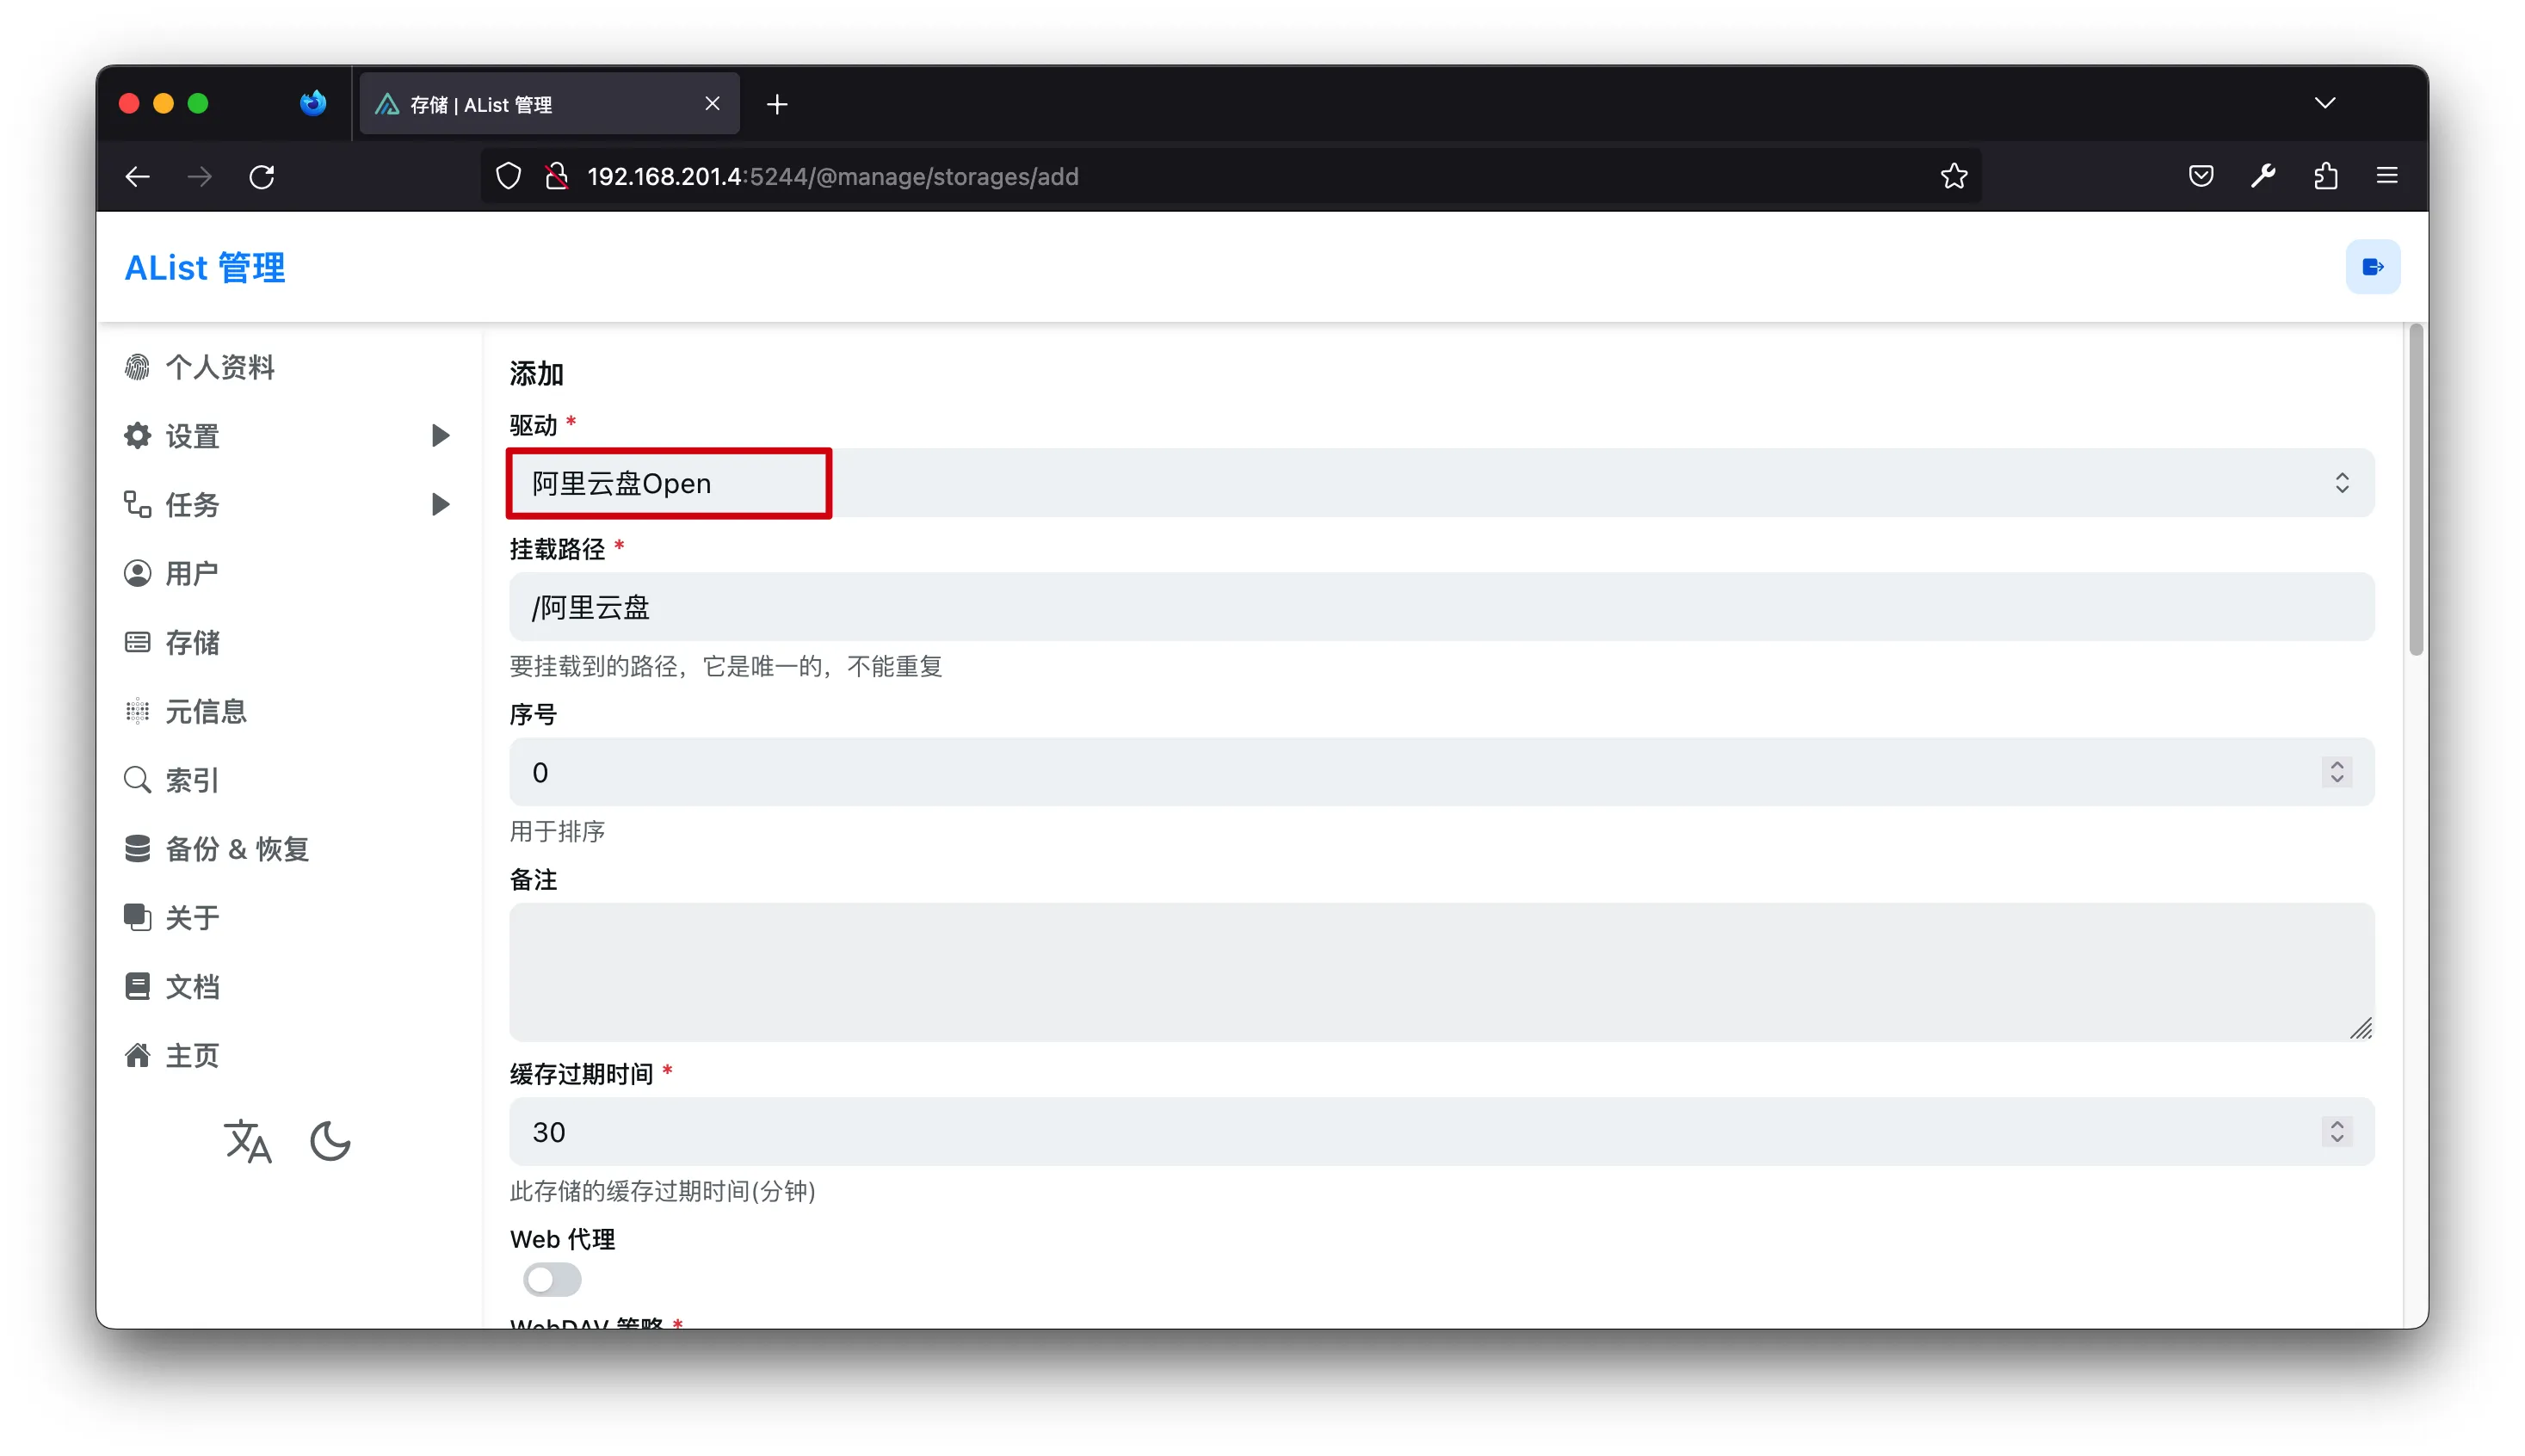Image resolution: width=2525 pixels, height=1456 pixels.
Task: Click the 缓存过期时间 stepper arrows
Action: tap(2336, 1131)
